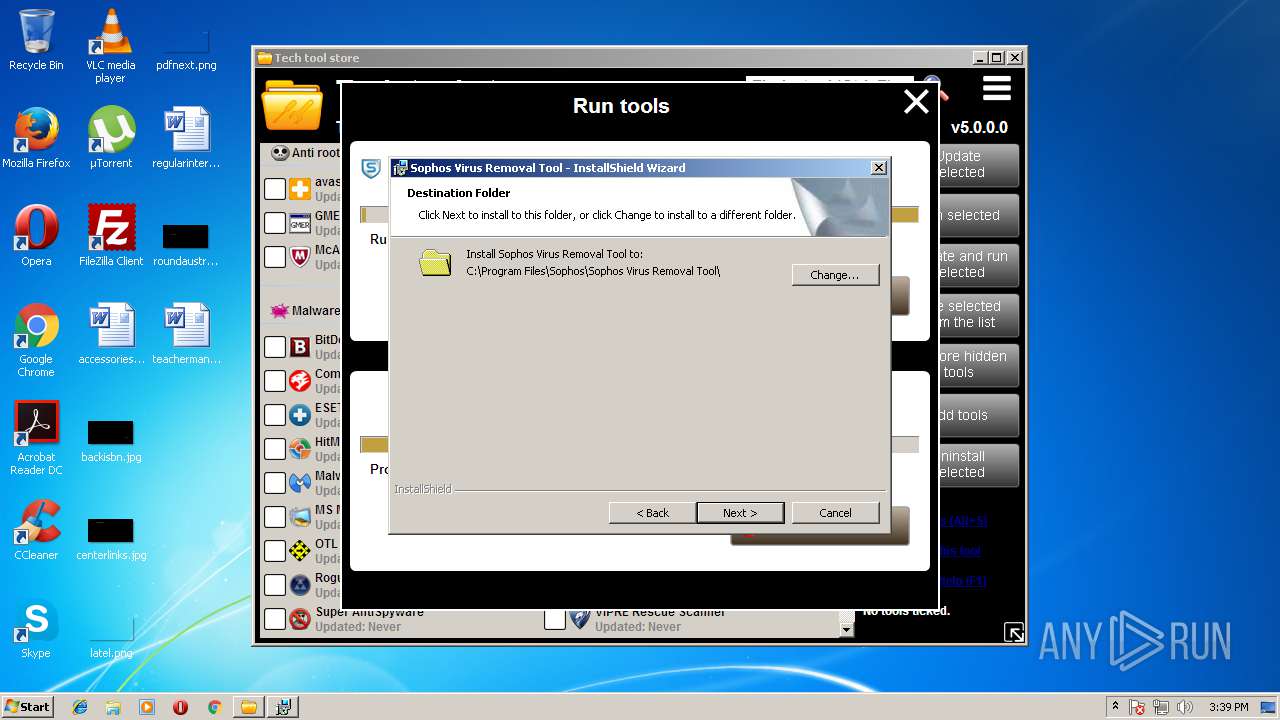Open the Windows Start menu
This screenshot has height=720, width=1280.
coord(28,706)
